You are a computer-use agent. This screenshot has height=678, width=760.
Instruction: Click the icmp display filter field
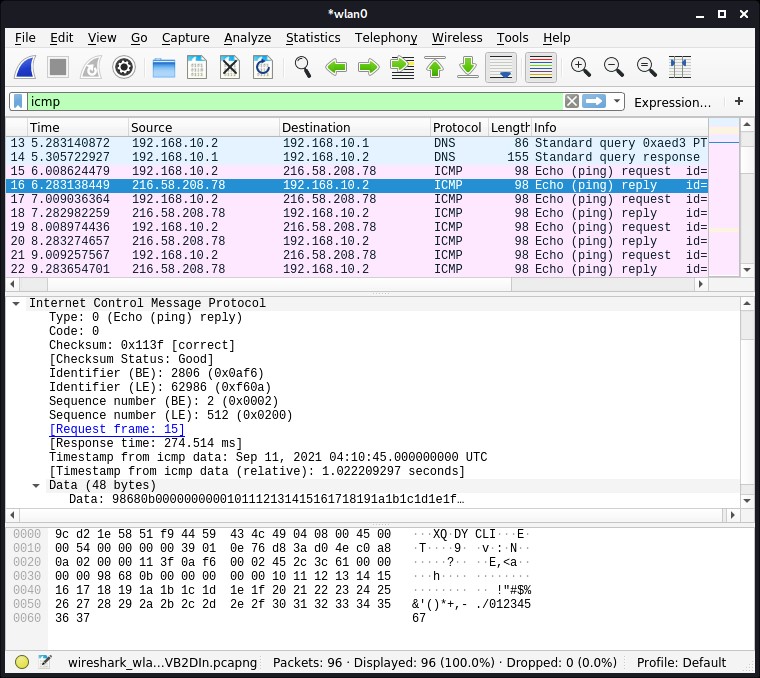(295, 101)
